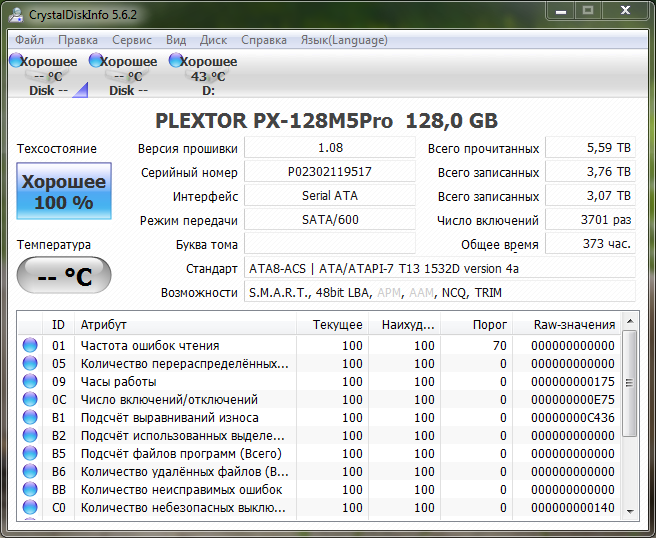The image size is (656, 538).
Task: Open the Язык(Language) menu
Action: point(344,40)
